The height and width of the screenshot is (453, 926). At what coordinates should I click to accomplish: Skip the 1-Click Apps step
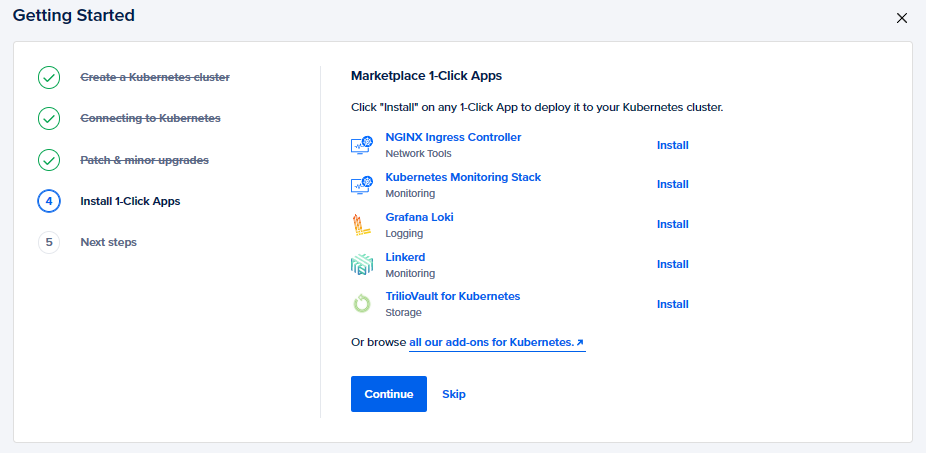coord(454,394)
